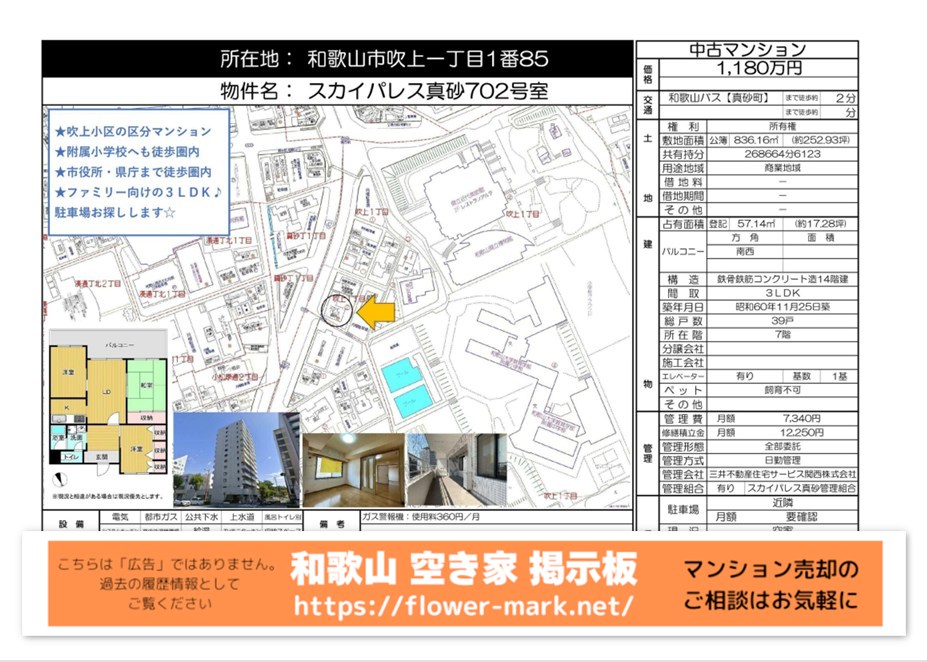Click the マンション売却のご相談 text
The image size is (927, 662).
pyautogui.click(x=769, y=585)
